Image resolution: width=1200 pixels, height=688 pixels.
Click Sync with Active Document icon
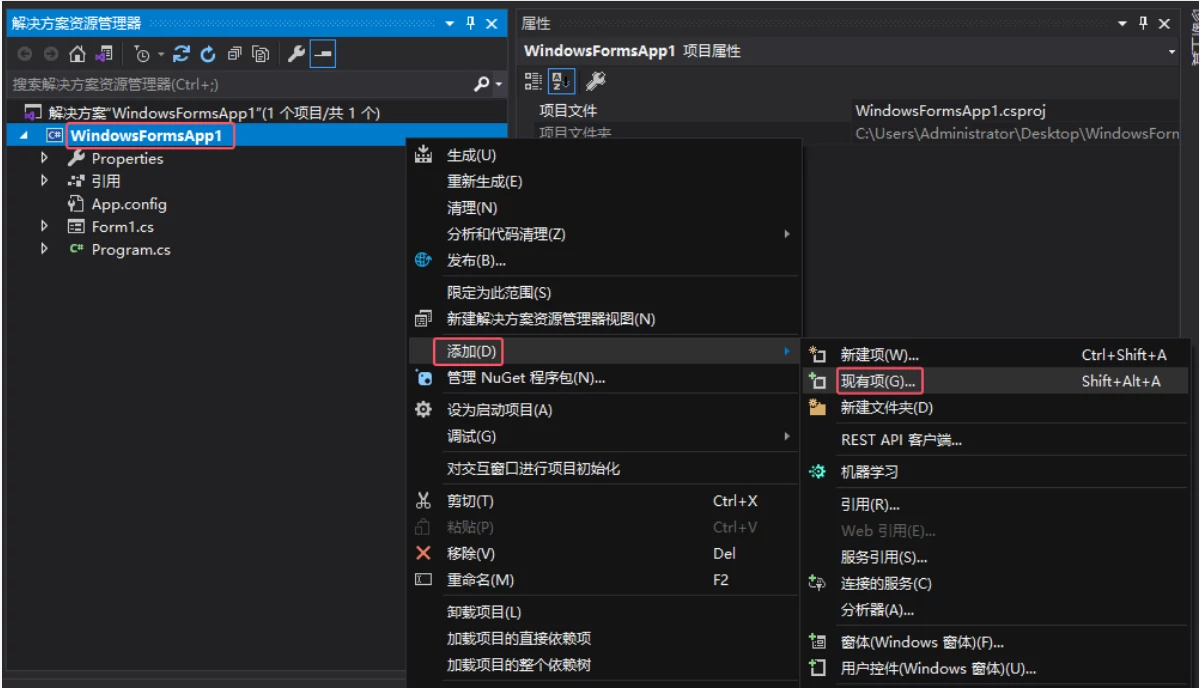pyautogui.click(x=182, y=53)
